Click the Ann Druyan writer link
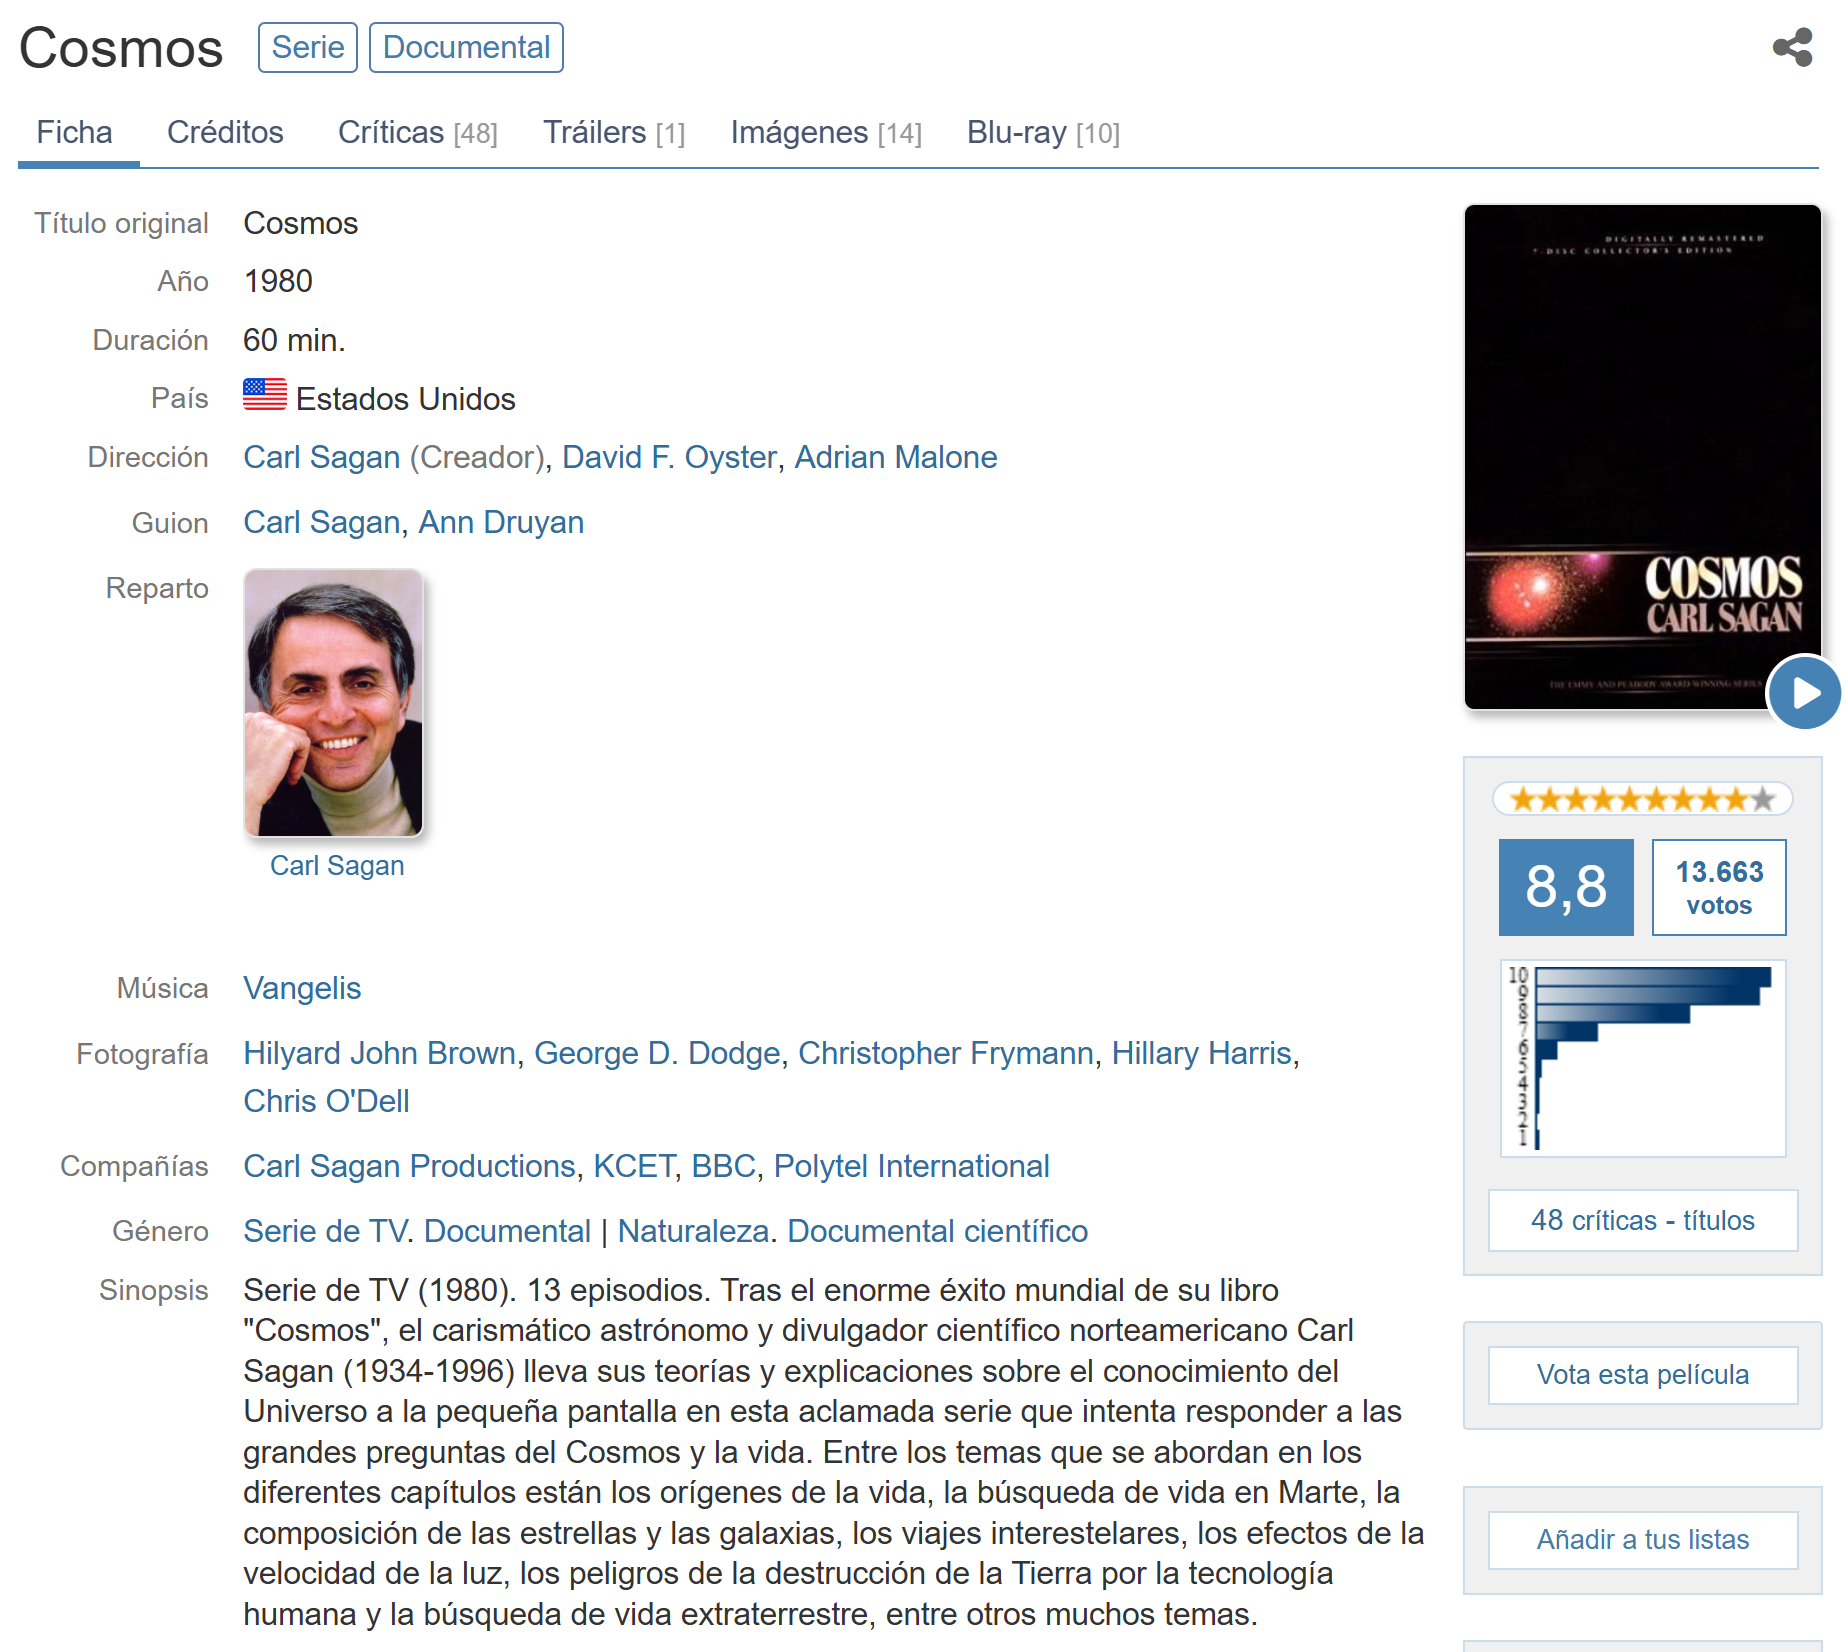 click(501, 522)
